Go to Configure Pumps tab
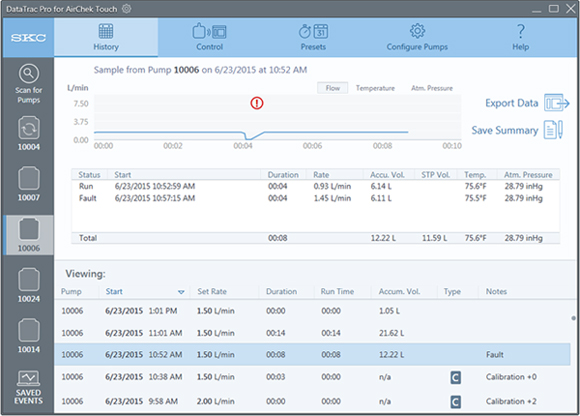The image size is (580, 416). point(417,37)
